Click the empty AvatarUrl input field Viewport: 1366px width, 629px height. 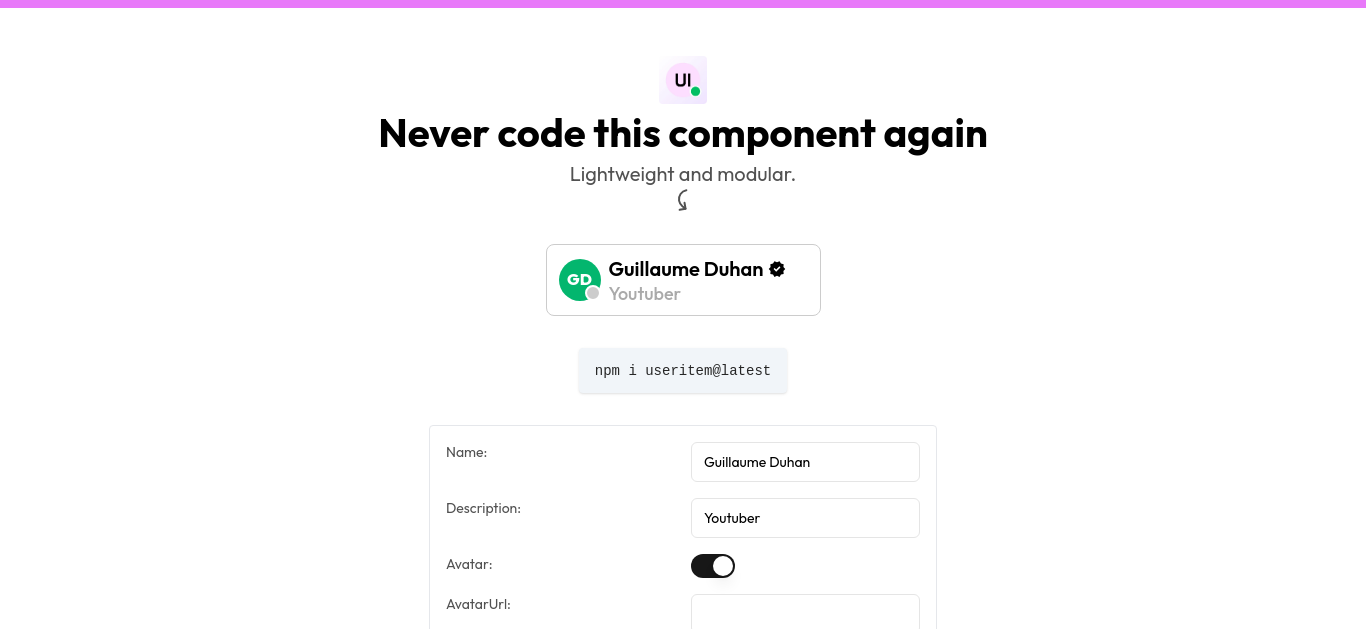point(805,612)
